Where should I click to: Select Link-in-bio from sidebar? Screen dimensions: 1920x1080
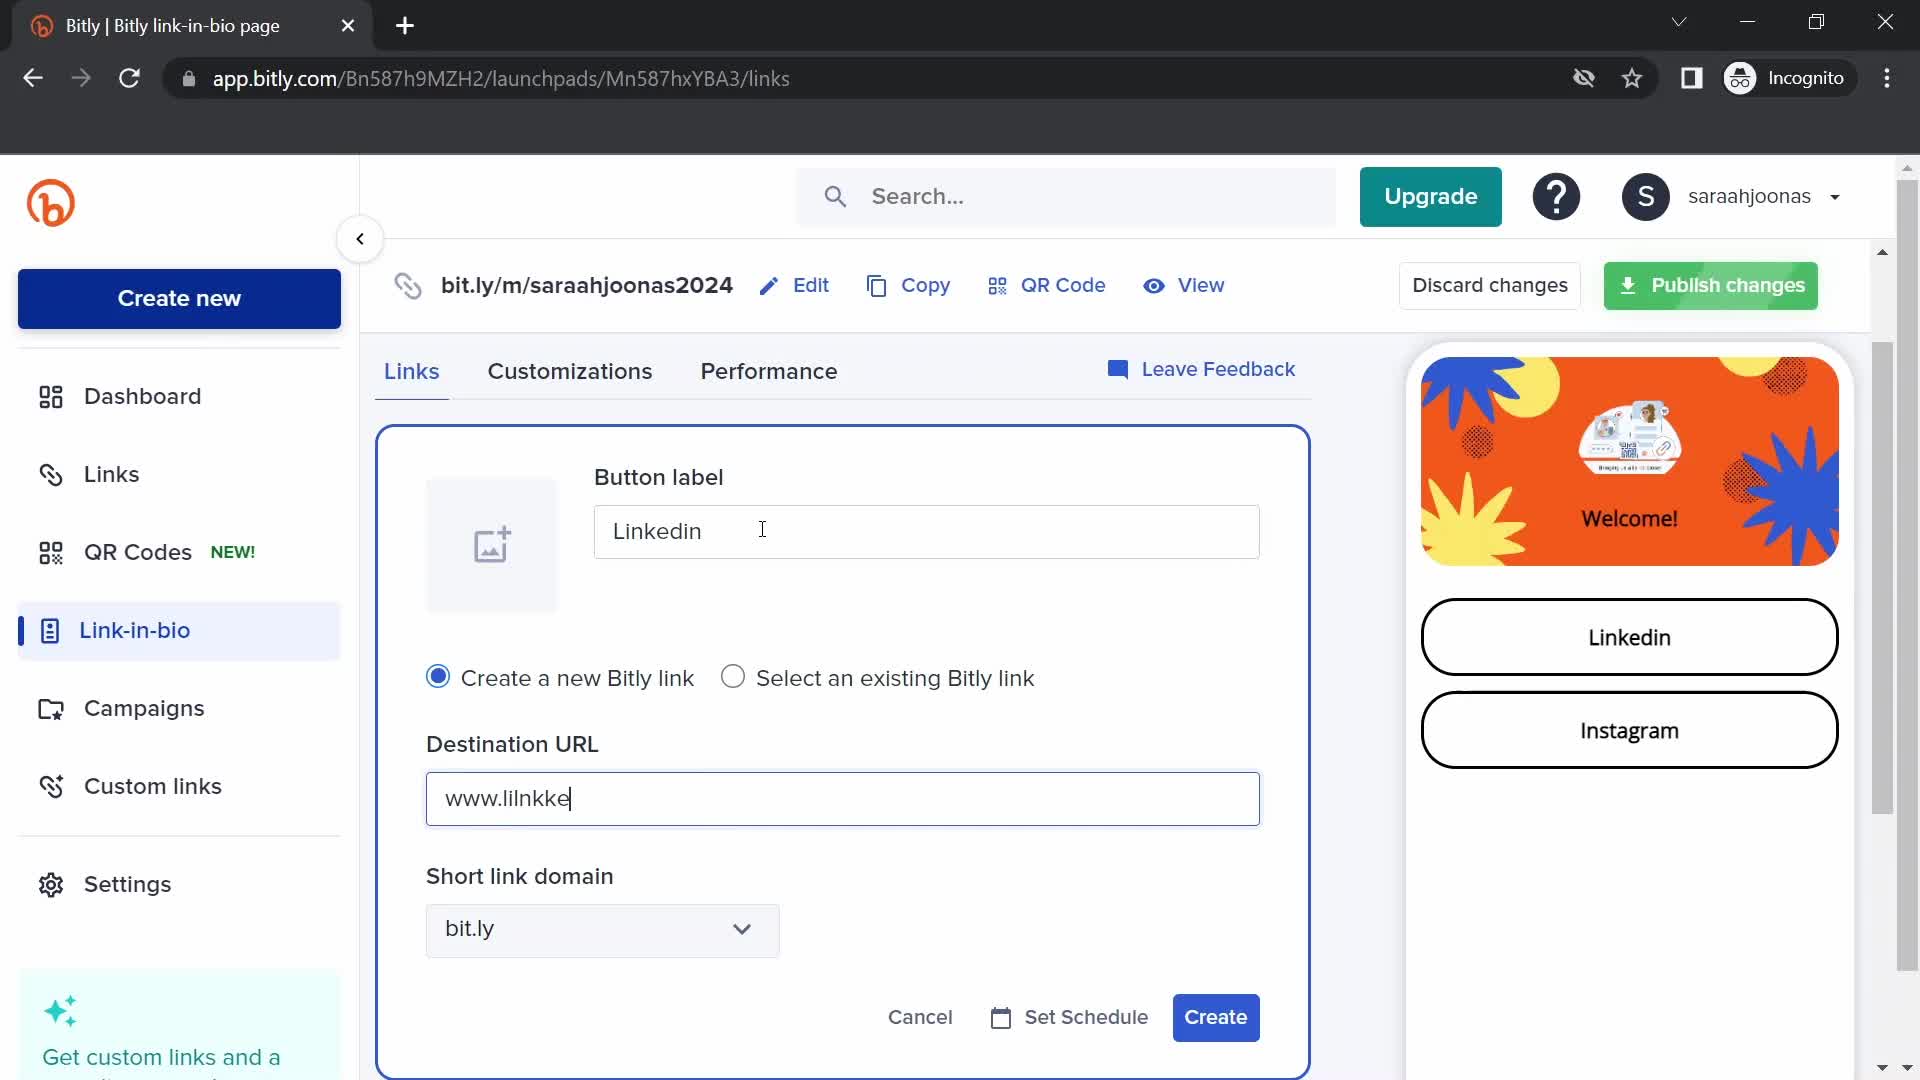coord(133,629)
